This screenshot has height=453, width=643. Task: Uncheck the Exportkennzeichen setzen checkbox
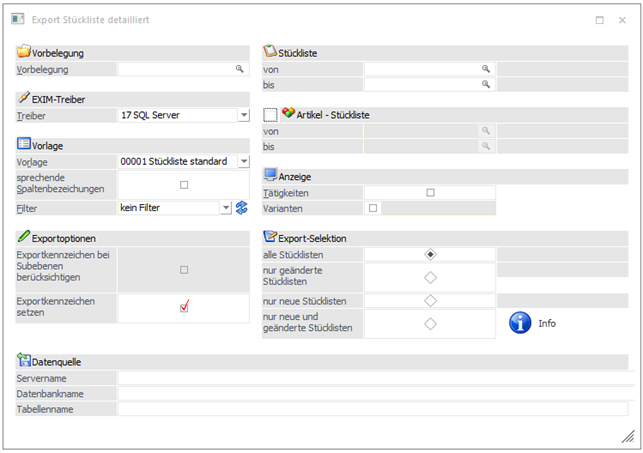(x=184, y=307)
